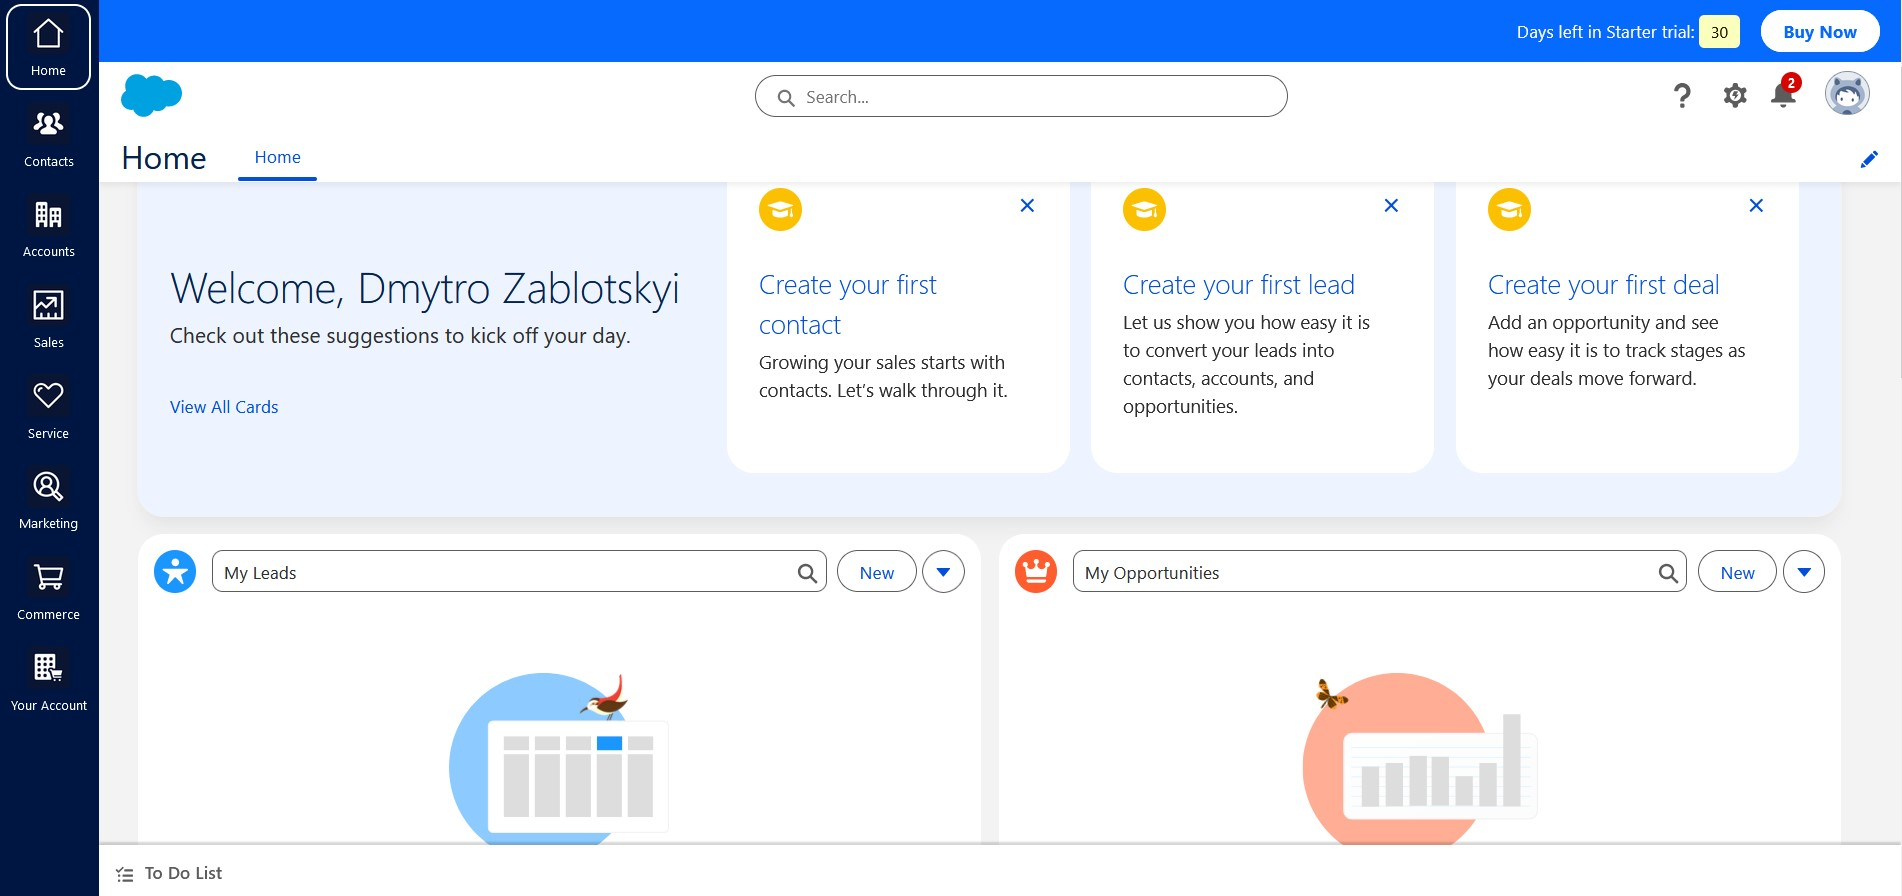Open Create your first lead link
This screenshot has height=896, width=1902.
click(1238, 285)
